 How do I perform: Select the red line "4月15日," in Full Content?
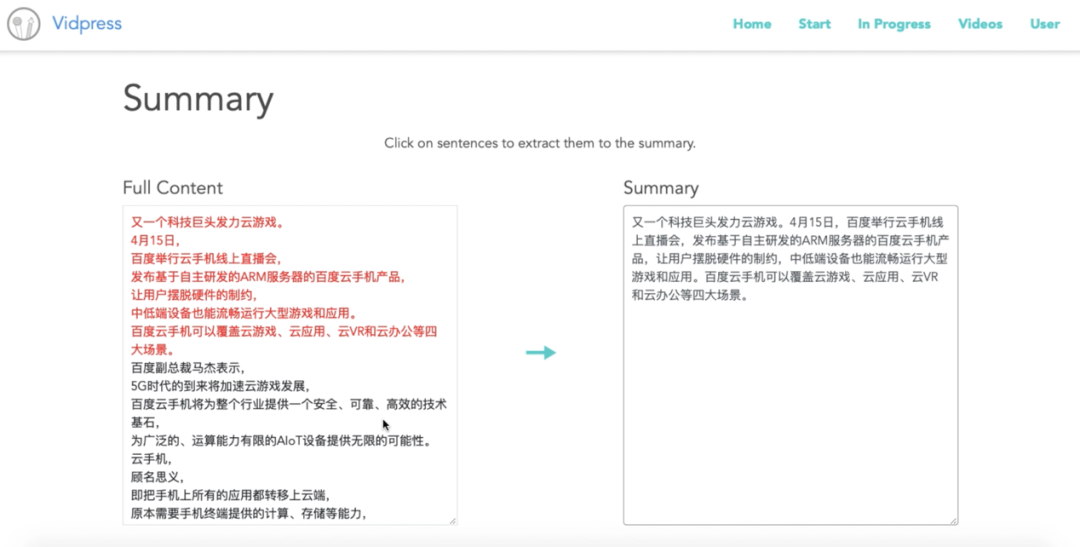tap(156, 240)
